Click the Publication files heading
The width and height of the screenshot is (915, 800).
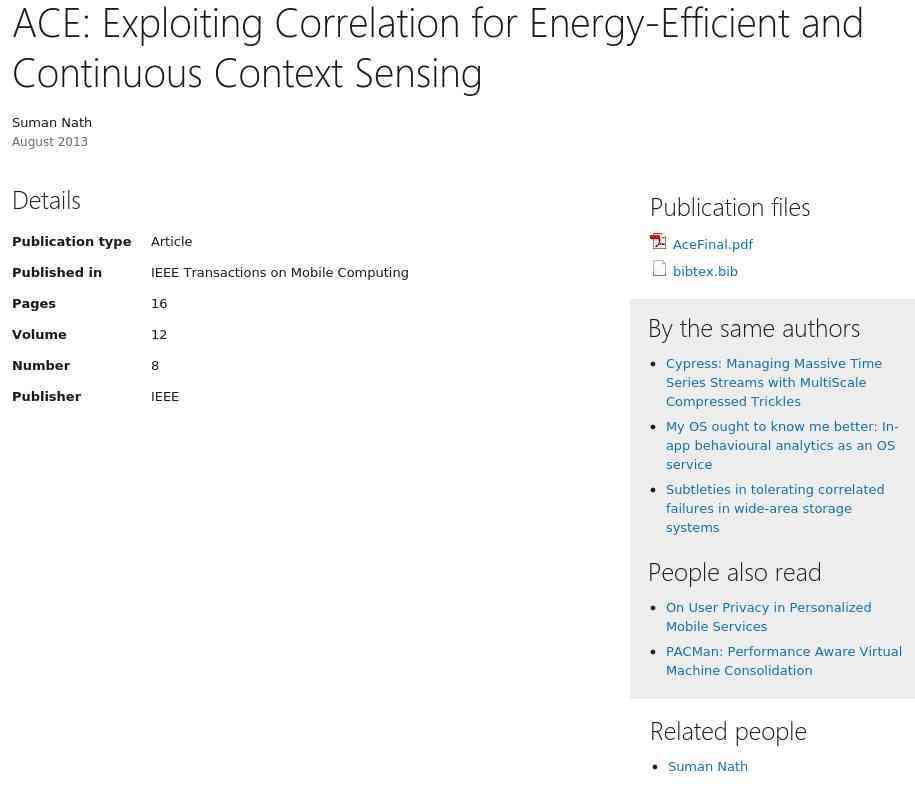point(729,207)
